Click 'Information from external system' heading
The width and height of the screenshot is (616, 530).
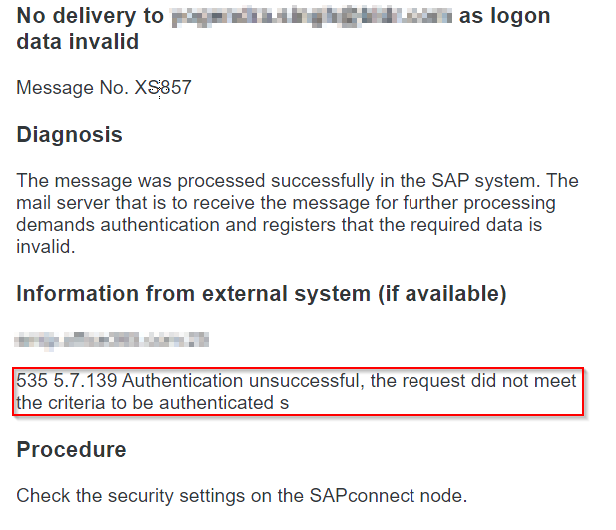click(x=194, y=294)
